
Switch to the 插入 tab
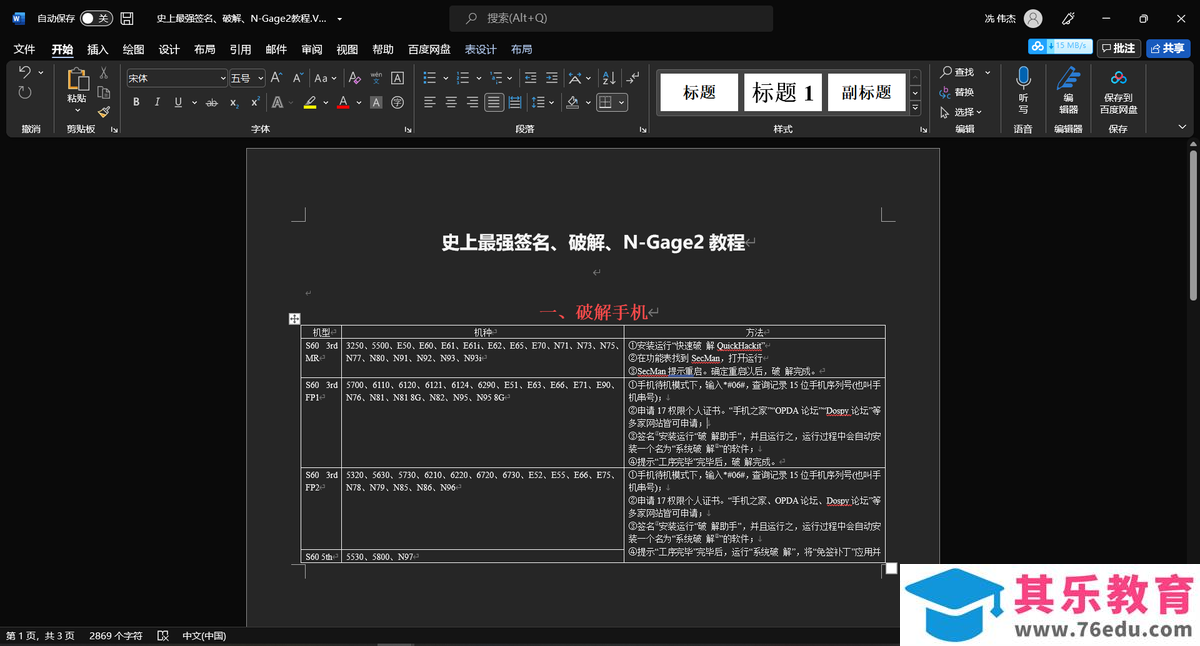[x=98, y=49]
